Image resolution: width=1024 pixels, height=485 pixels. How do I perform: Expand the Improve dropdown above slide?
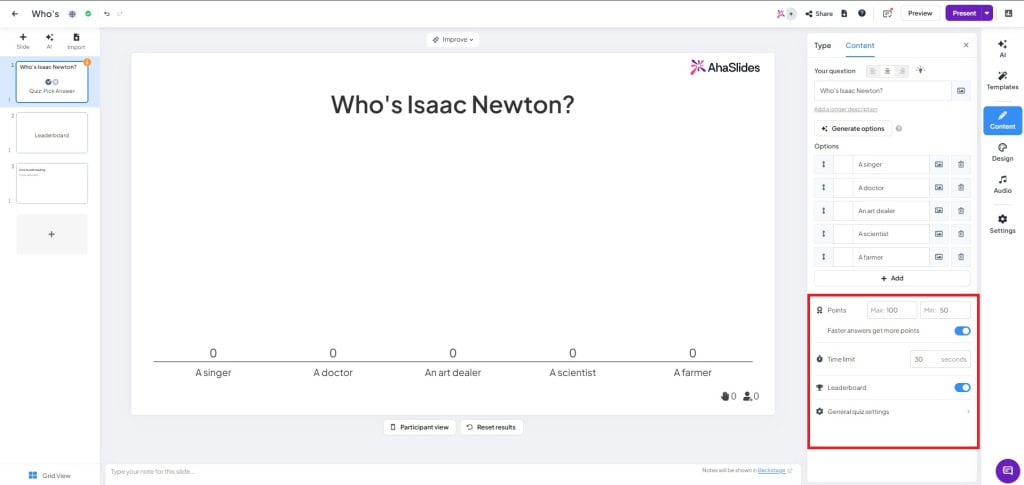(x=452, y=40)
